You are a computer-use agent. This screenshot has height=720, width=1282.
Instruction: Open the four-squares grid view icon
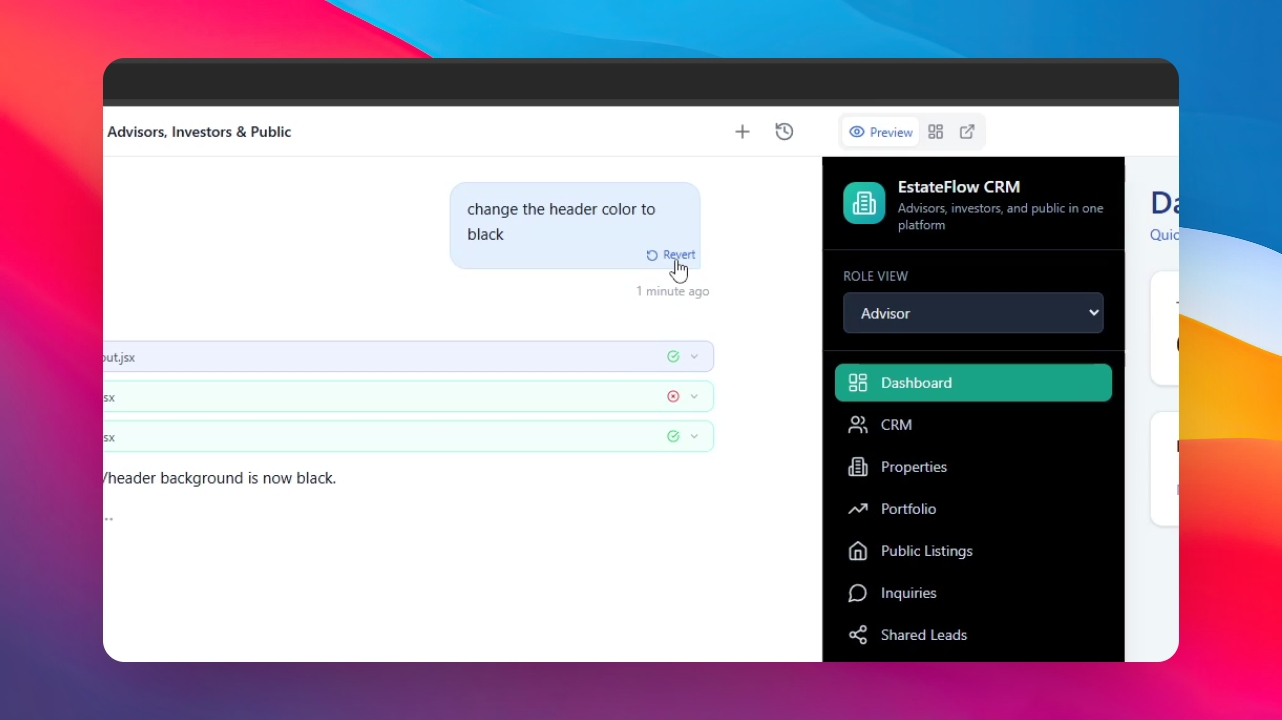[936, 132]
